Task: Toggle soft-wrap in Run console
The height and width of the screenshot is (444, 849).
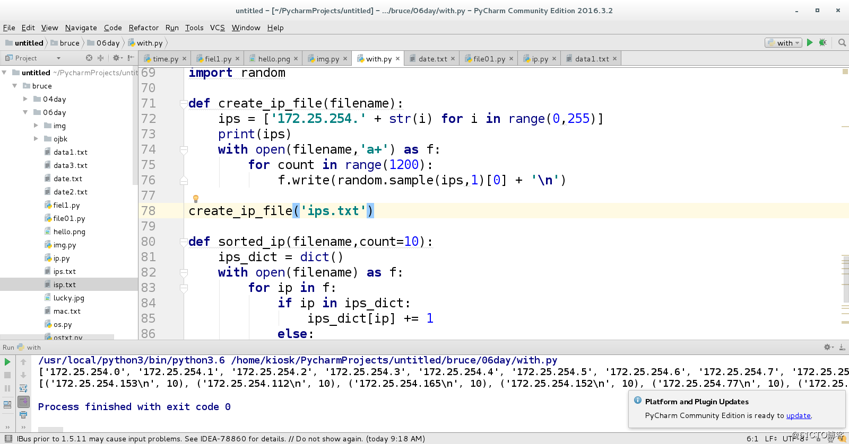Action: [x=23, y=388]
